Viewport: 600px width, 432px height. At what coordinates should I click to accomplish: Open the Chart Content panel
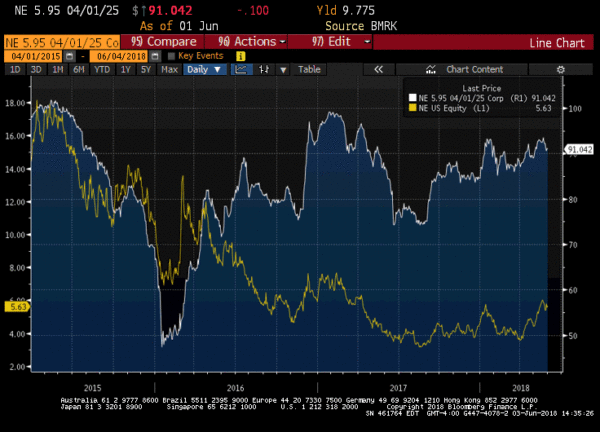click(462, 70)
